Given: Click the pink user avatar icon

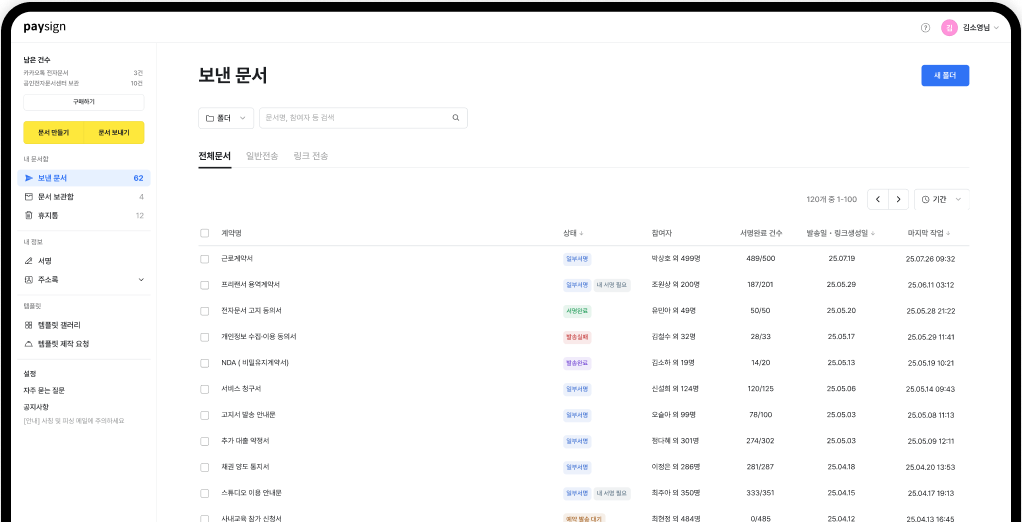Looking at the screenshot, I should click(949, 28).
